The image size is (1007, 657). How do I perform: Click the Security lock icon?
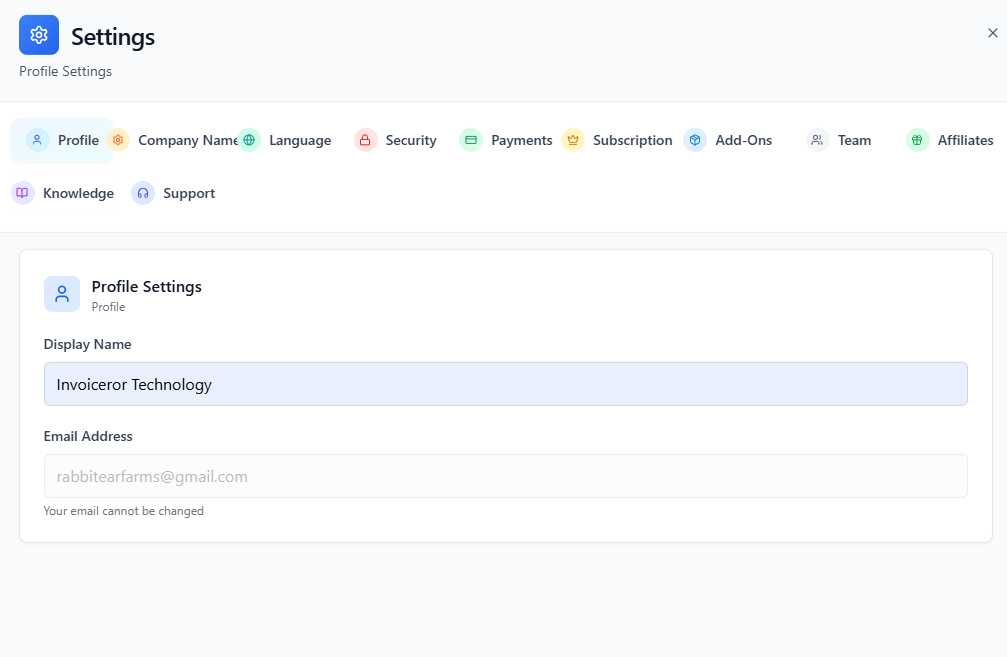click(364, 140)
